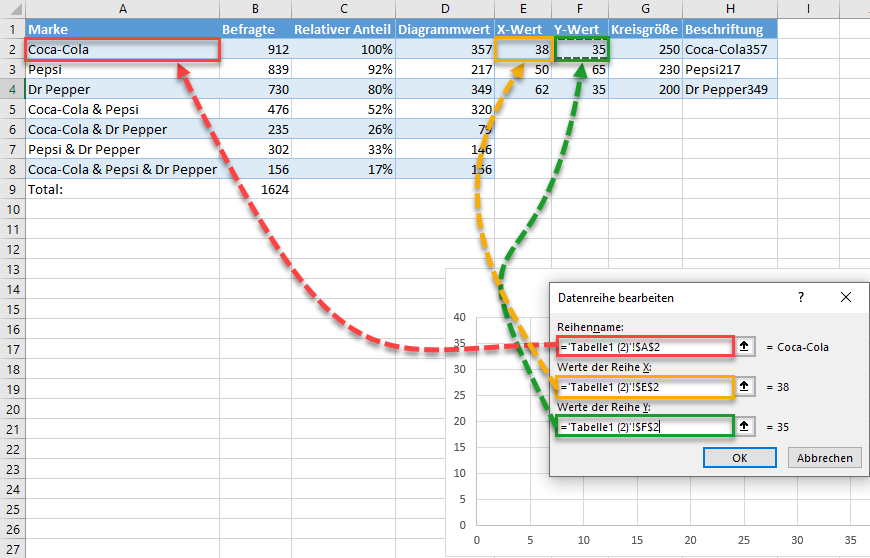Select the Coca-Cola cell in column A
Viewport: 870px width, 558px height.
pos(123,49)
